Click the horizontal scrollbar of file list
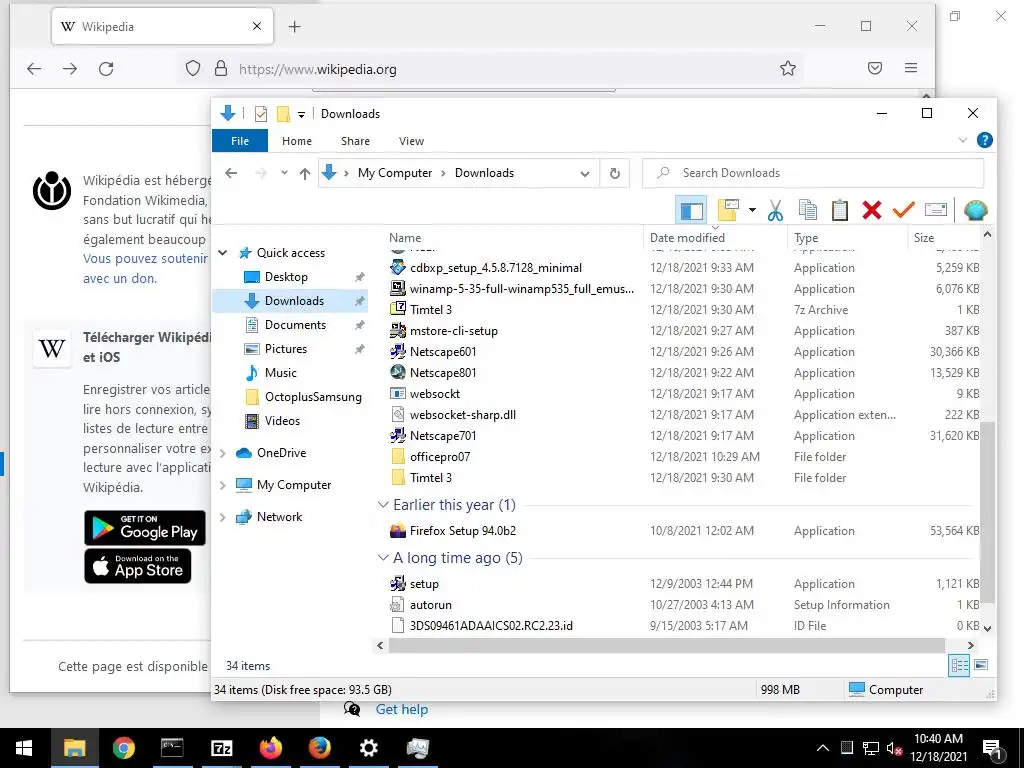 (x=666, y=645)
